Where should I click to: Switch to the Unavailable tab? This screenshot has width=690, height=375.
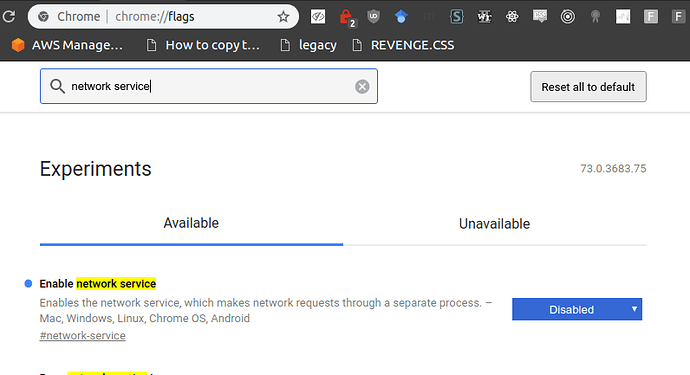pos(495,224)
